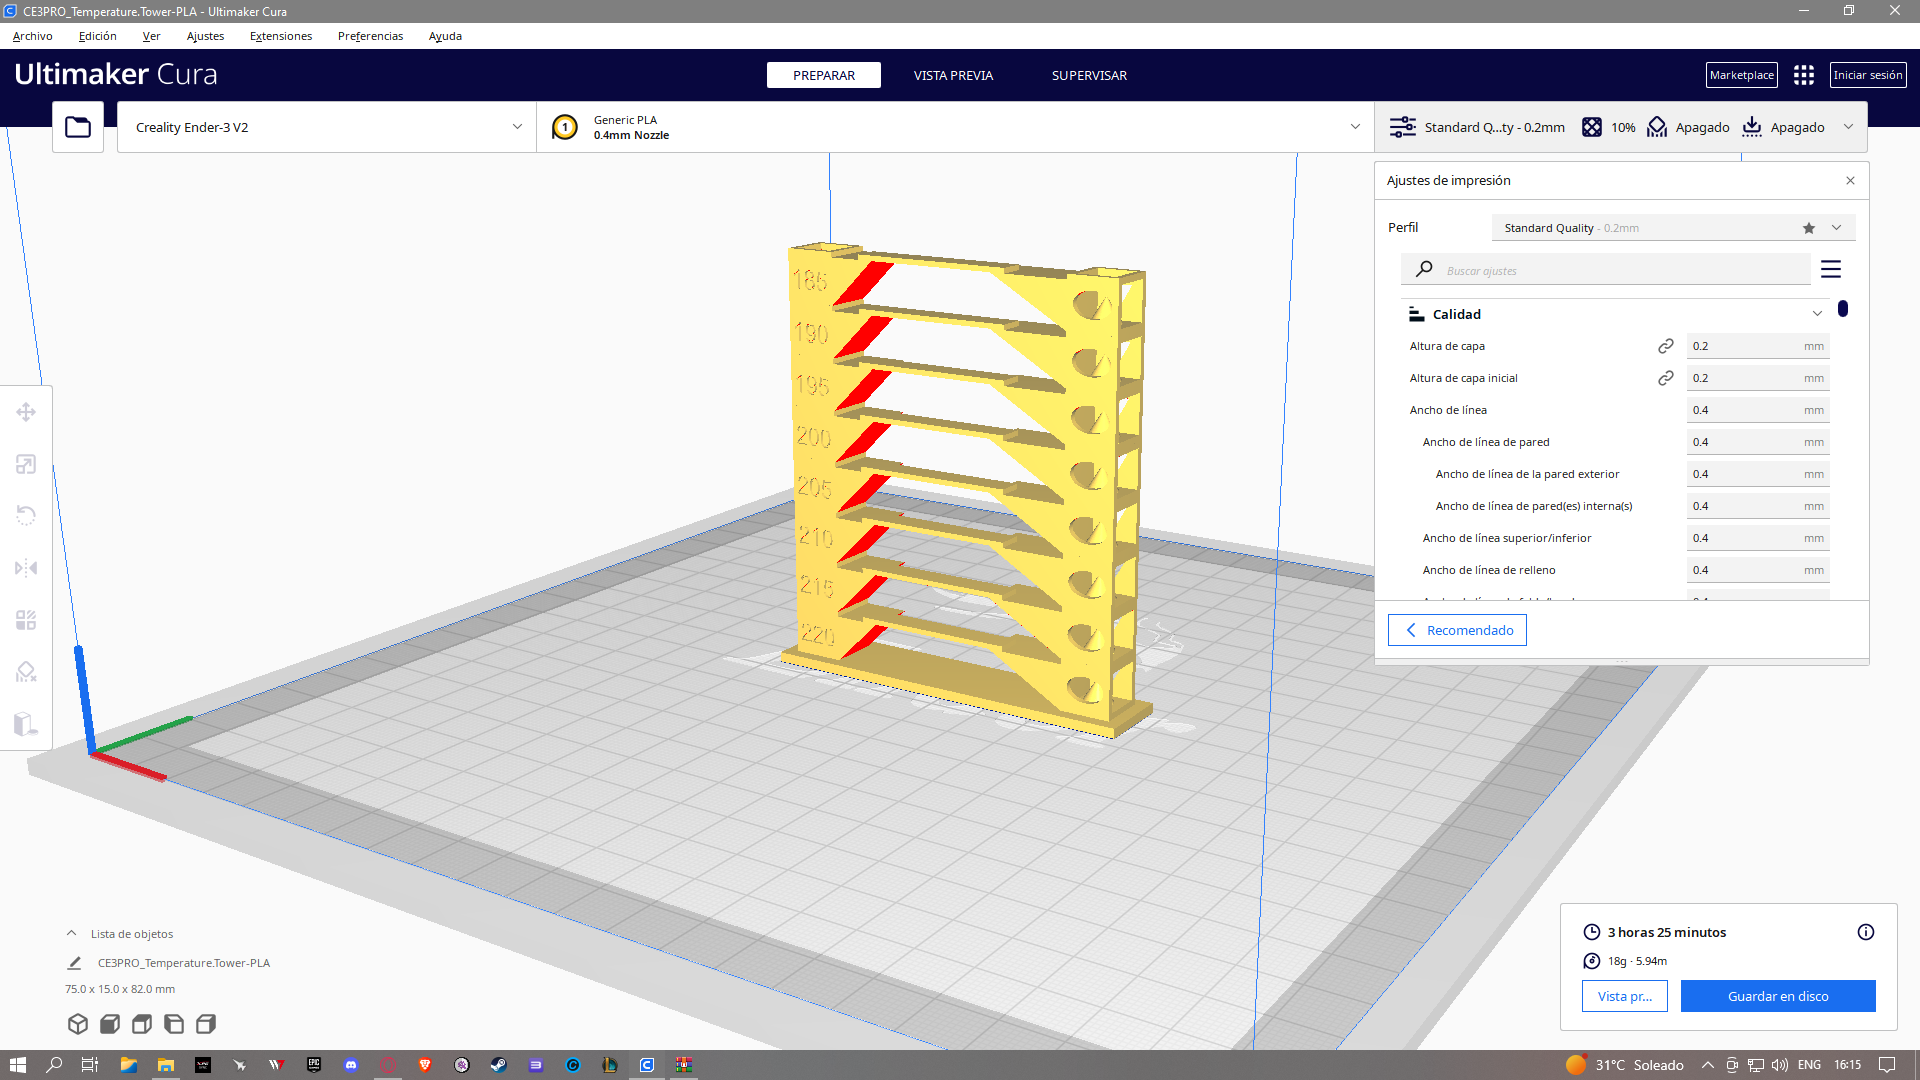Click the print info circle icon
1920x1080 pixels.
[x=1866, y=932]
